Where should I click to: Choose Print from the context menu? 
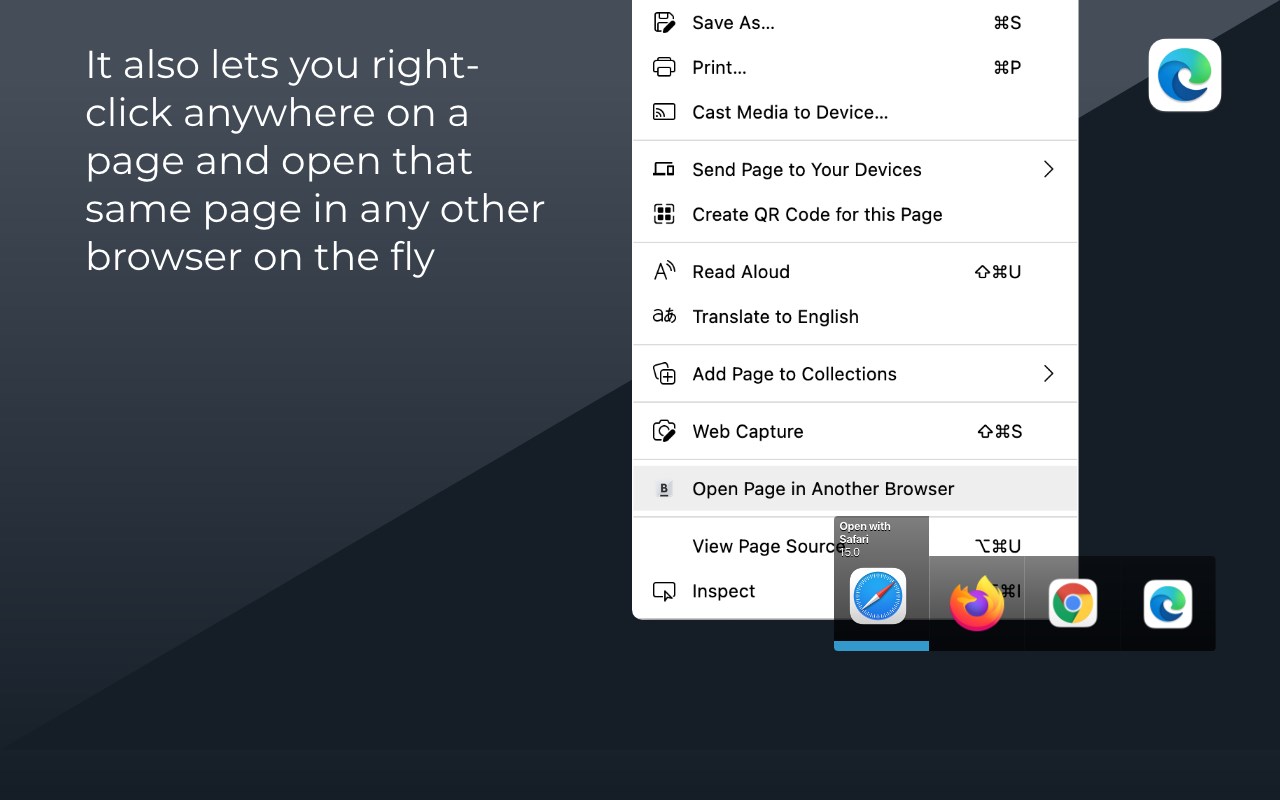(x=856, y=67)
